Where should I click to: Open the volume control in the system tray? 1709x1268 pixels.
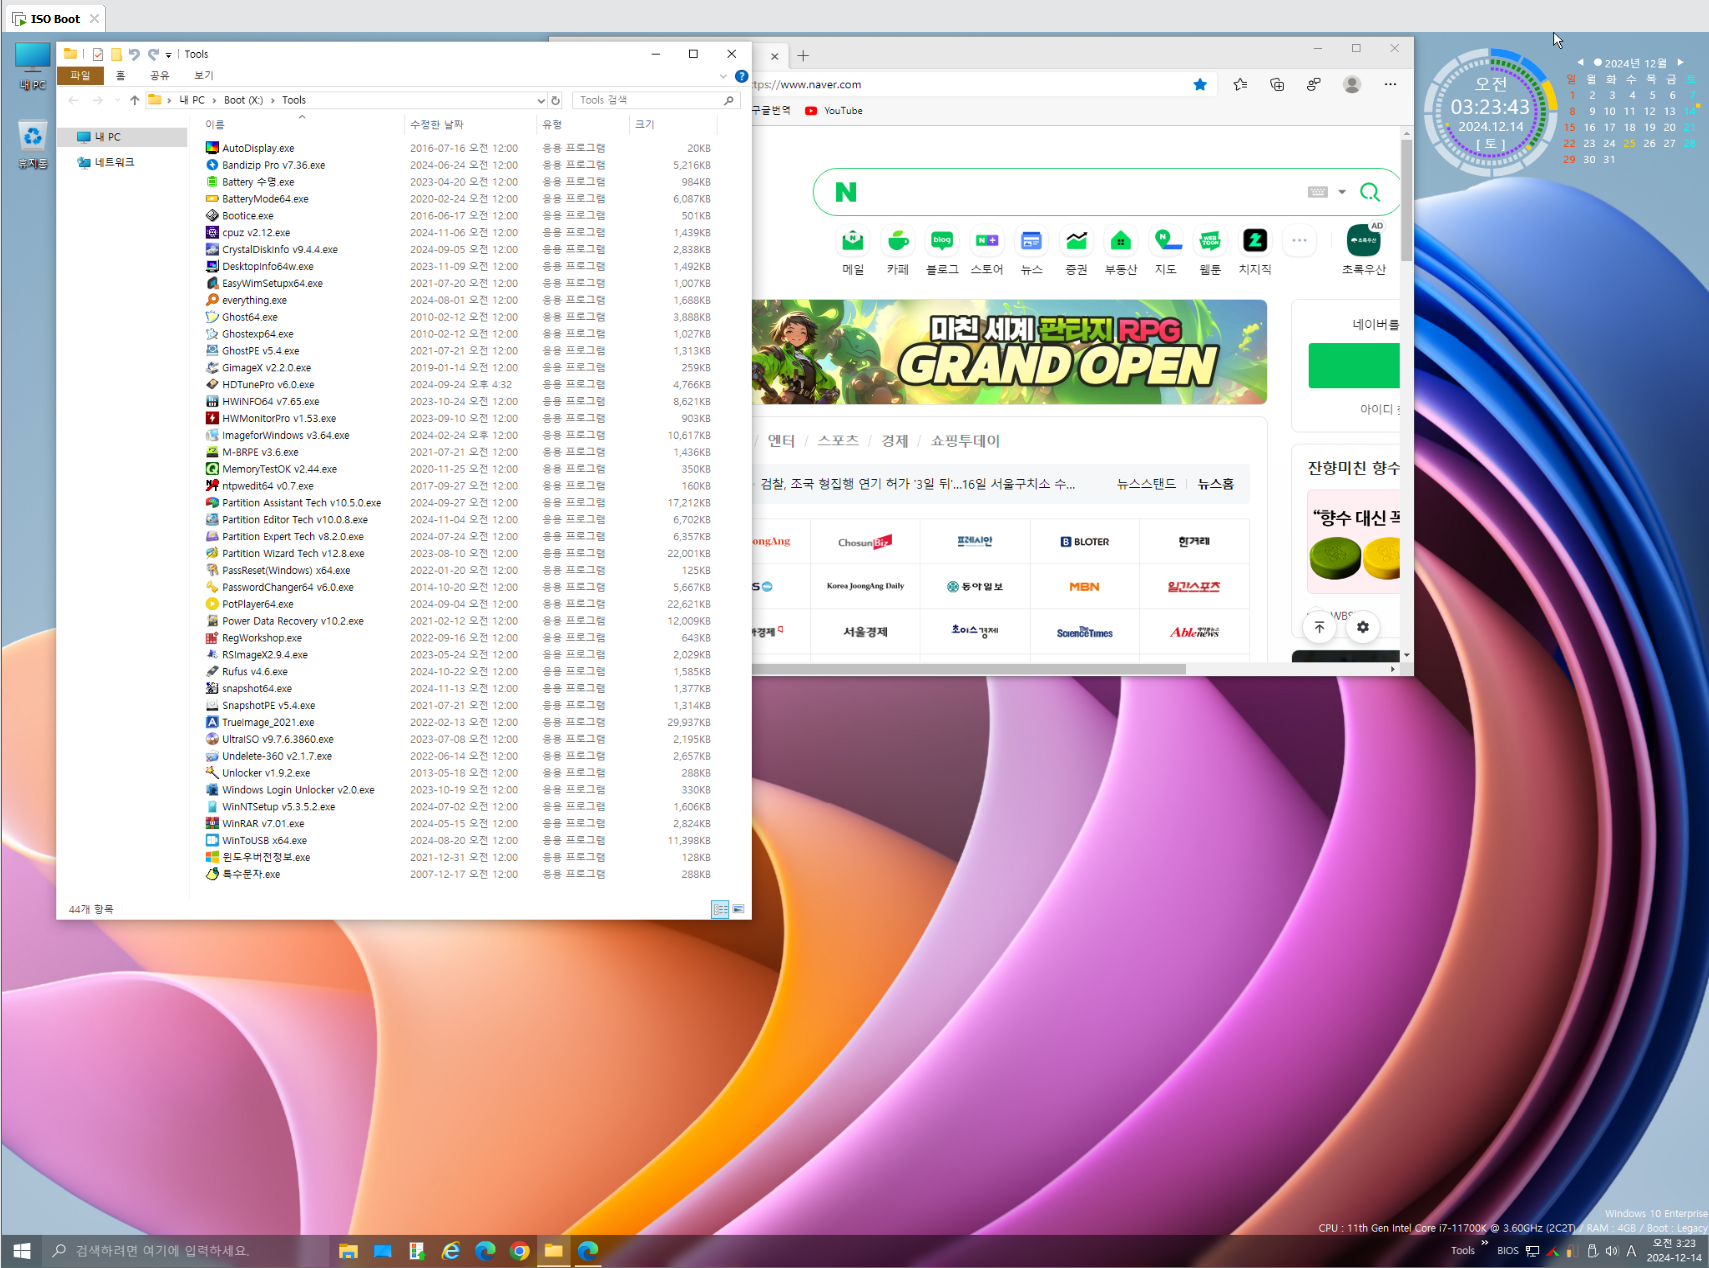pos(1611,1250)
